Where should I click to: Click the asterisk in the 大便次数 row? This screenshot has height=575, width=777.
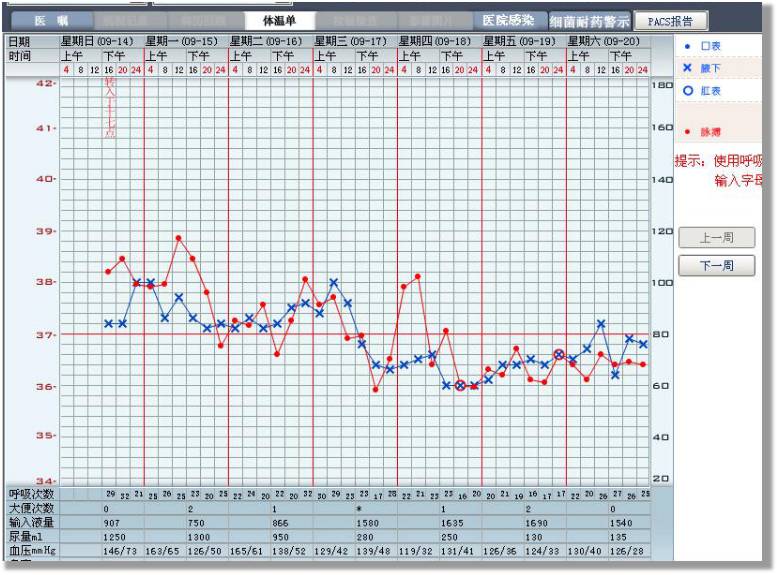(357, 509)
